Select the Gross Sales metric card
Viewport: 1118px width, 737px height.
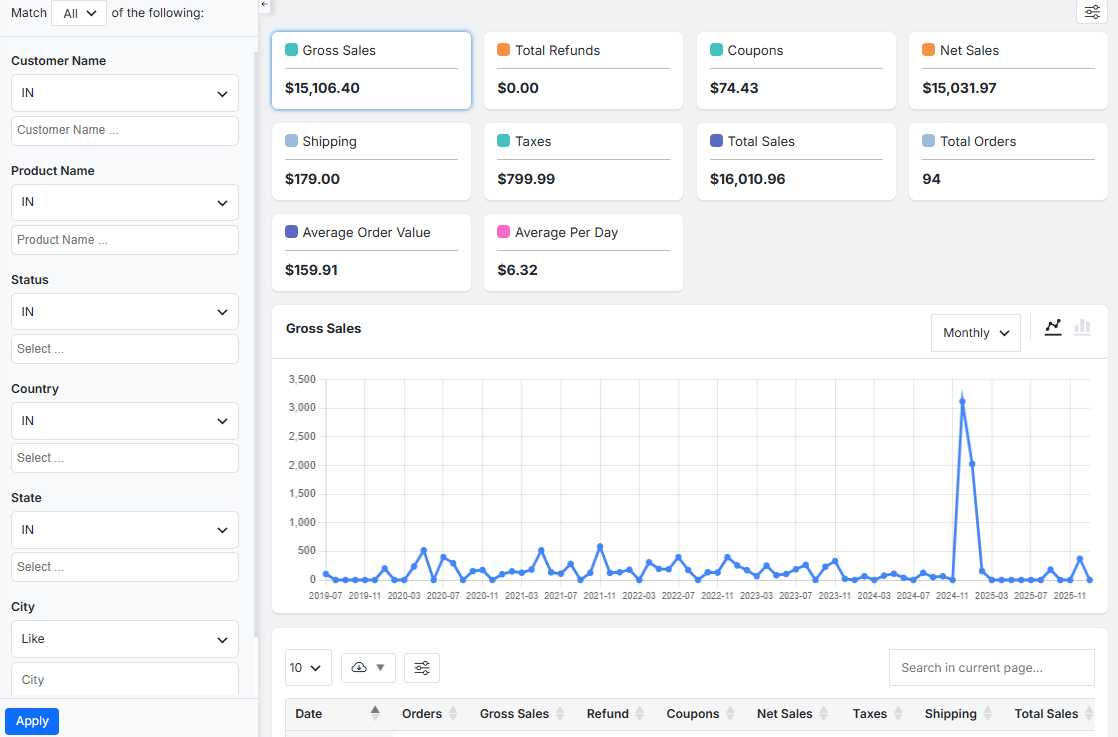point(371,71)
